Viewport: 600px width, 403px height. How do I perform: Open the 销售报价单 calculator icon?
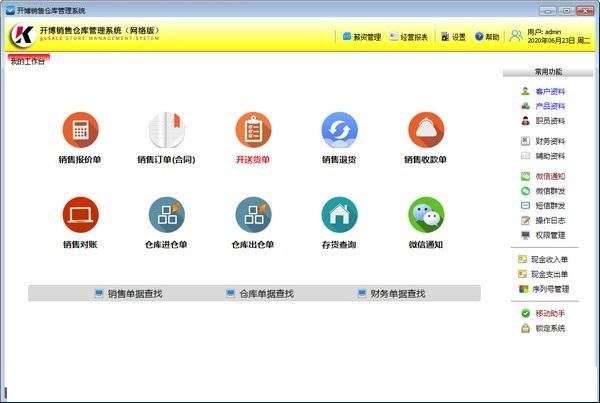80,129
